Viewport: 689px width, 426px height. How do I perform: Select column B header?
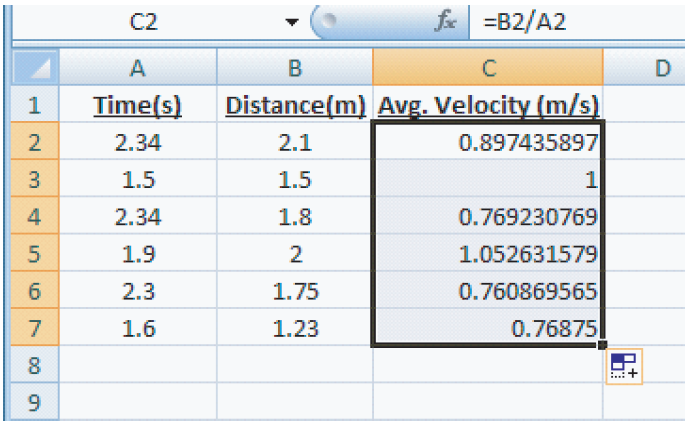[295, 68]
